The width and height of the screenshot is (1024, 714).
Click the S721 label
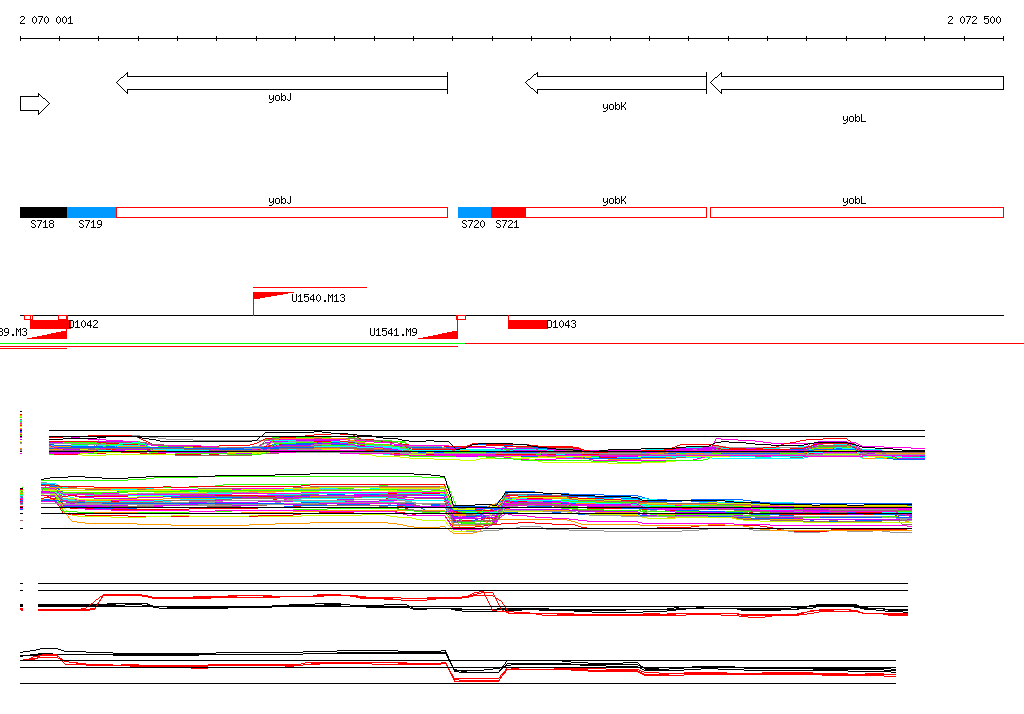tap(507, 224)
